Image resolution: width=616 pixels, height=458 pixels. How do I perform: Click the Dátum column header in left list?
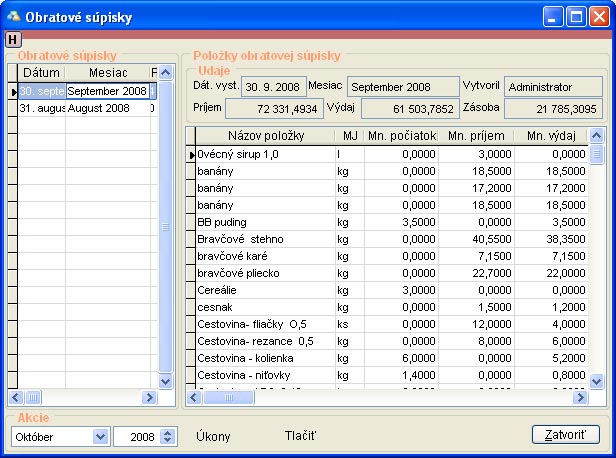41,73
